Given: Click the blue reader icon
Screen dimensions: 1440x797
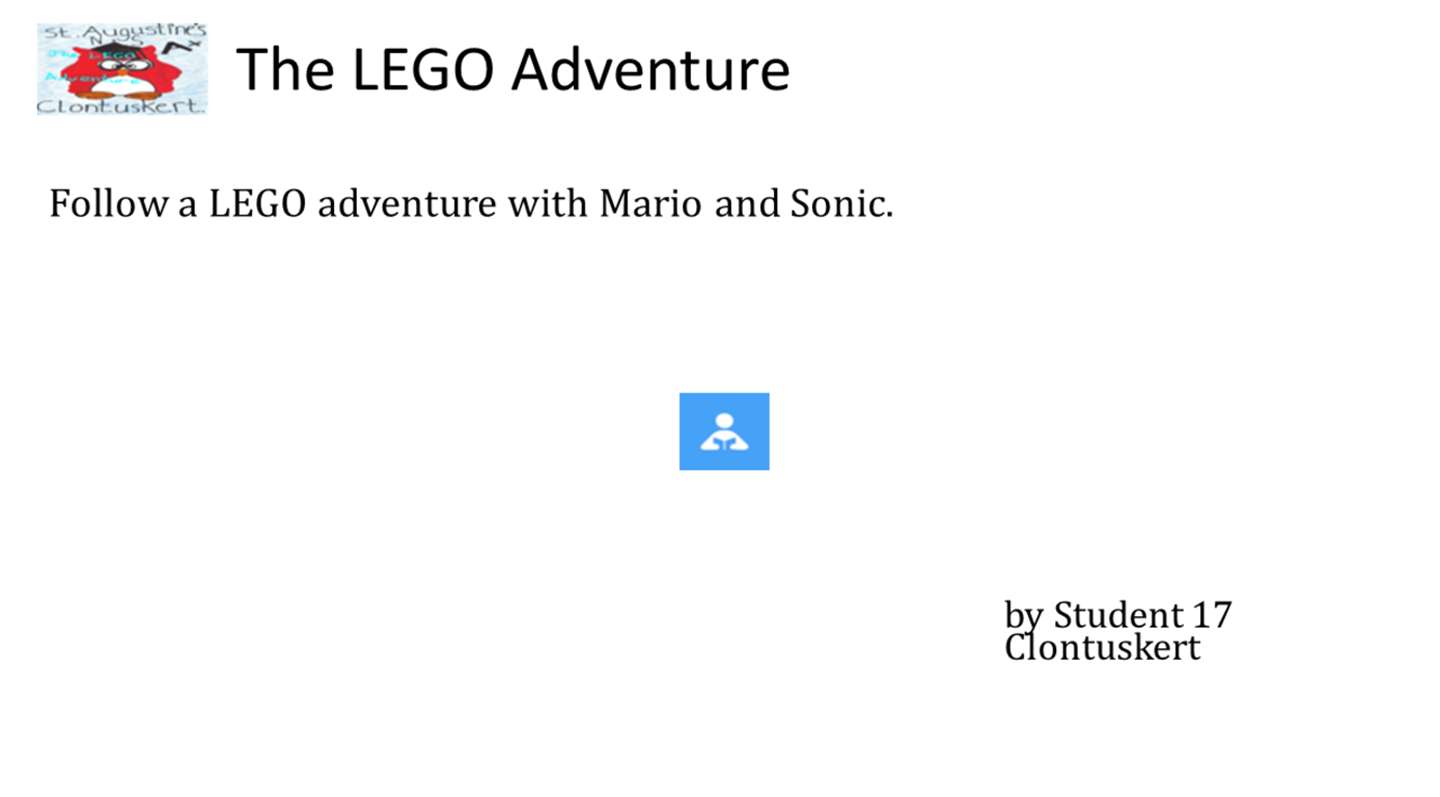Looking at the screenshot, I should (x=724, y=431).
